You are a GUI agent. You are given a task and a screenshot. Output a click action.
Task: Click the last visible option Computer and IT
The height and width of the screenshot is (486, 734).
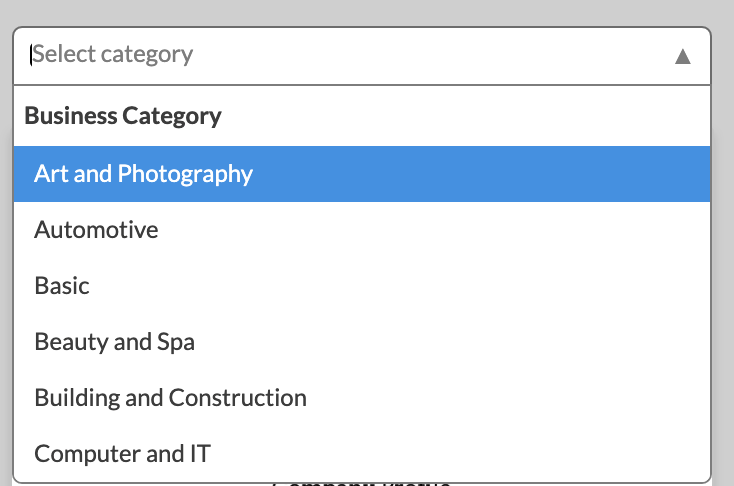122,454
